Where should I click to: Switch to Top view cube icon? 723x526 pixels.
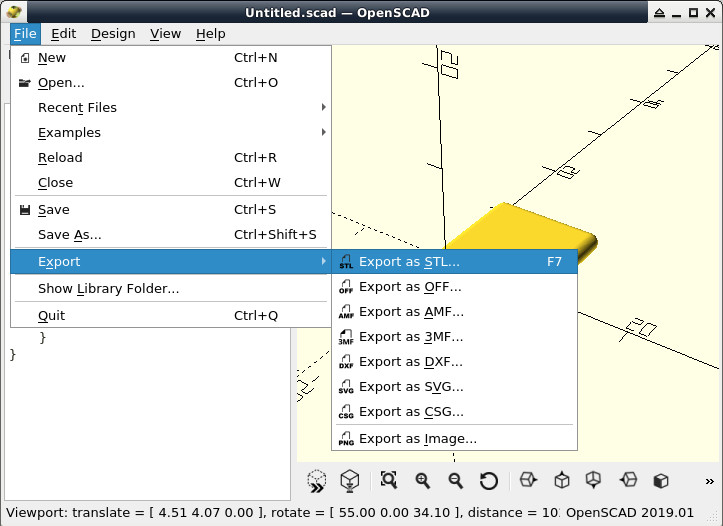[x=562, y=480]
